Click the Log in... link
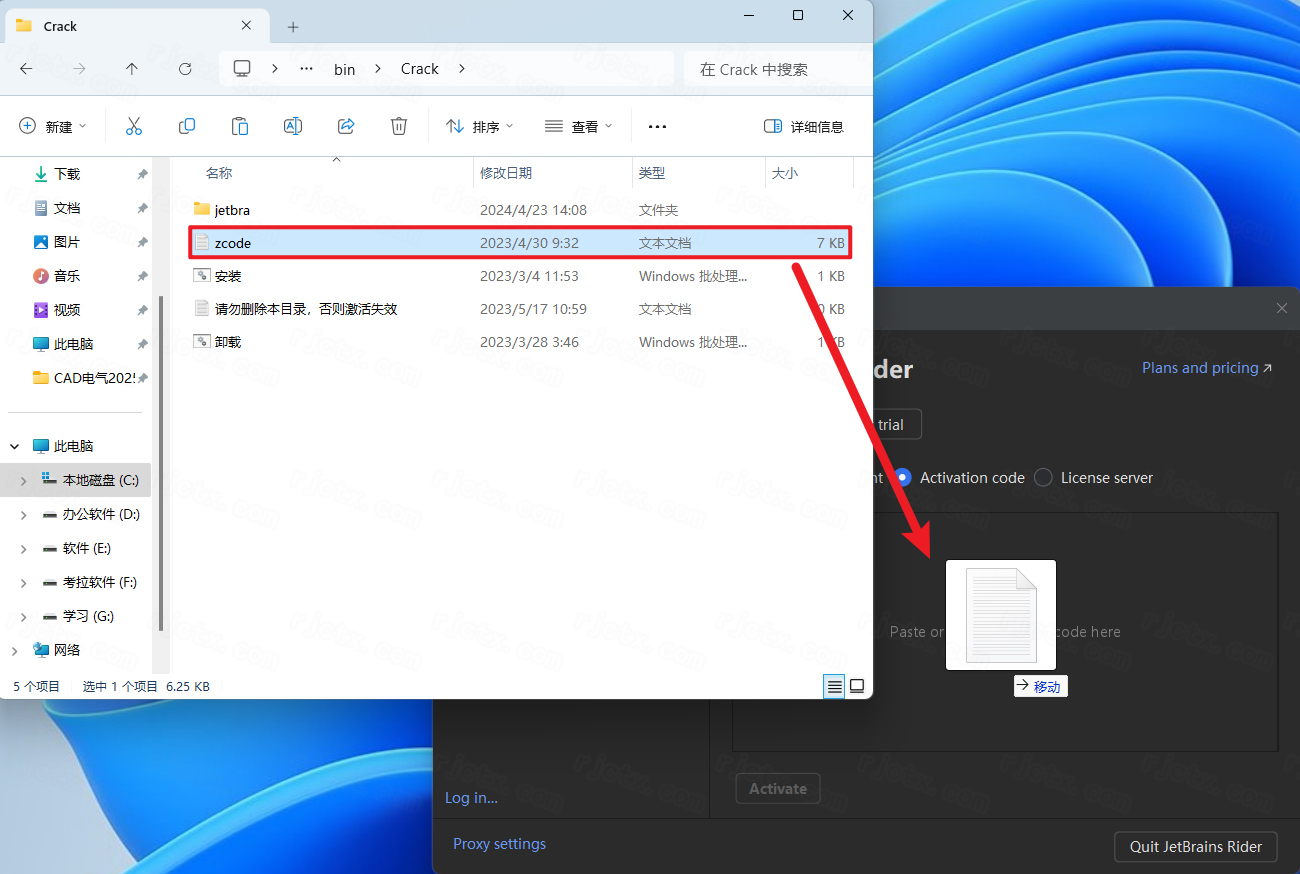The image size is (1300, 874). coord(471,797)
